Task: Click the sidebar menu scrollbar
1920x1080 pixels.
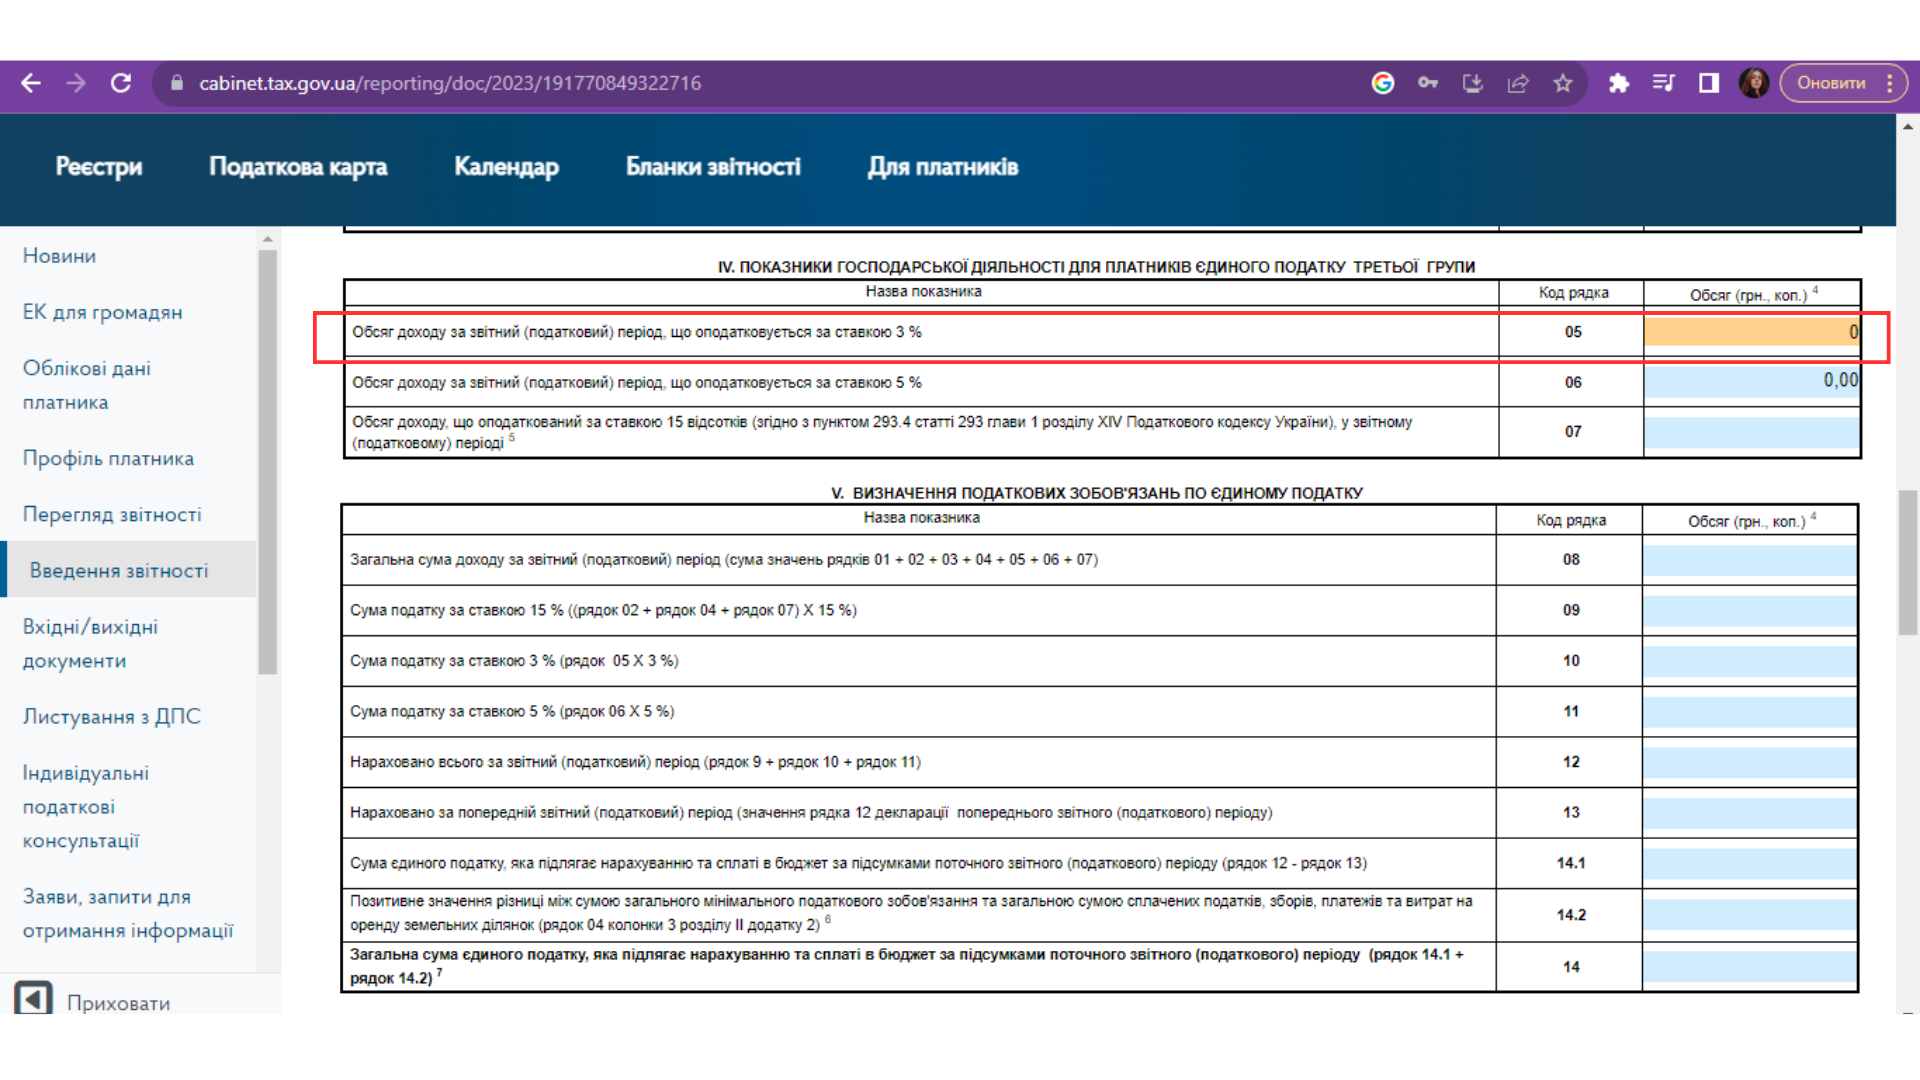Action: click(267, 460)
